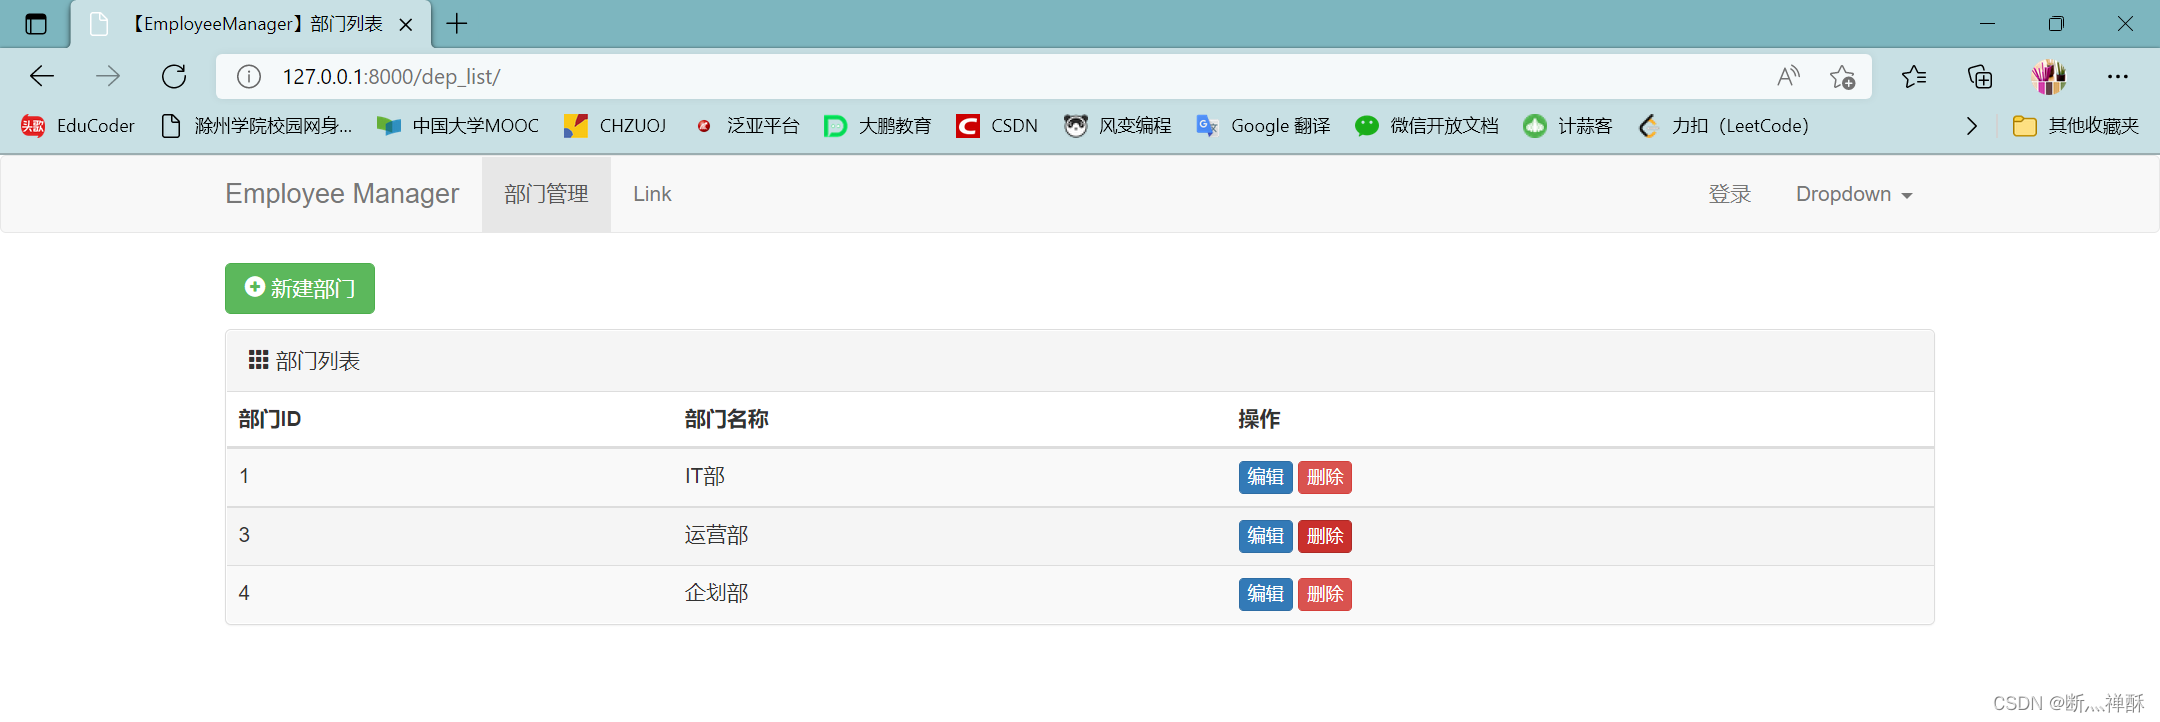This screenshot has width=2160, height=722.
Task: Open the 滁州学院校园网 bookmark
Action: 257,126
